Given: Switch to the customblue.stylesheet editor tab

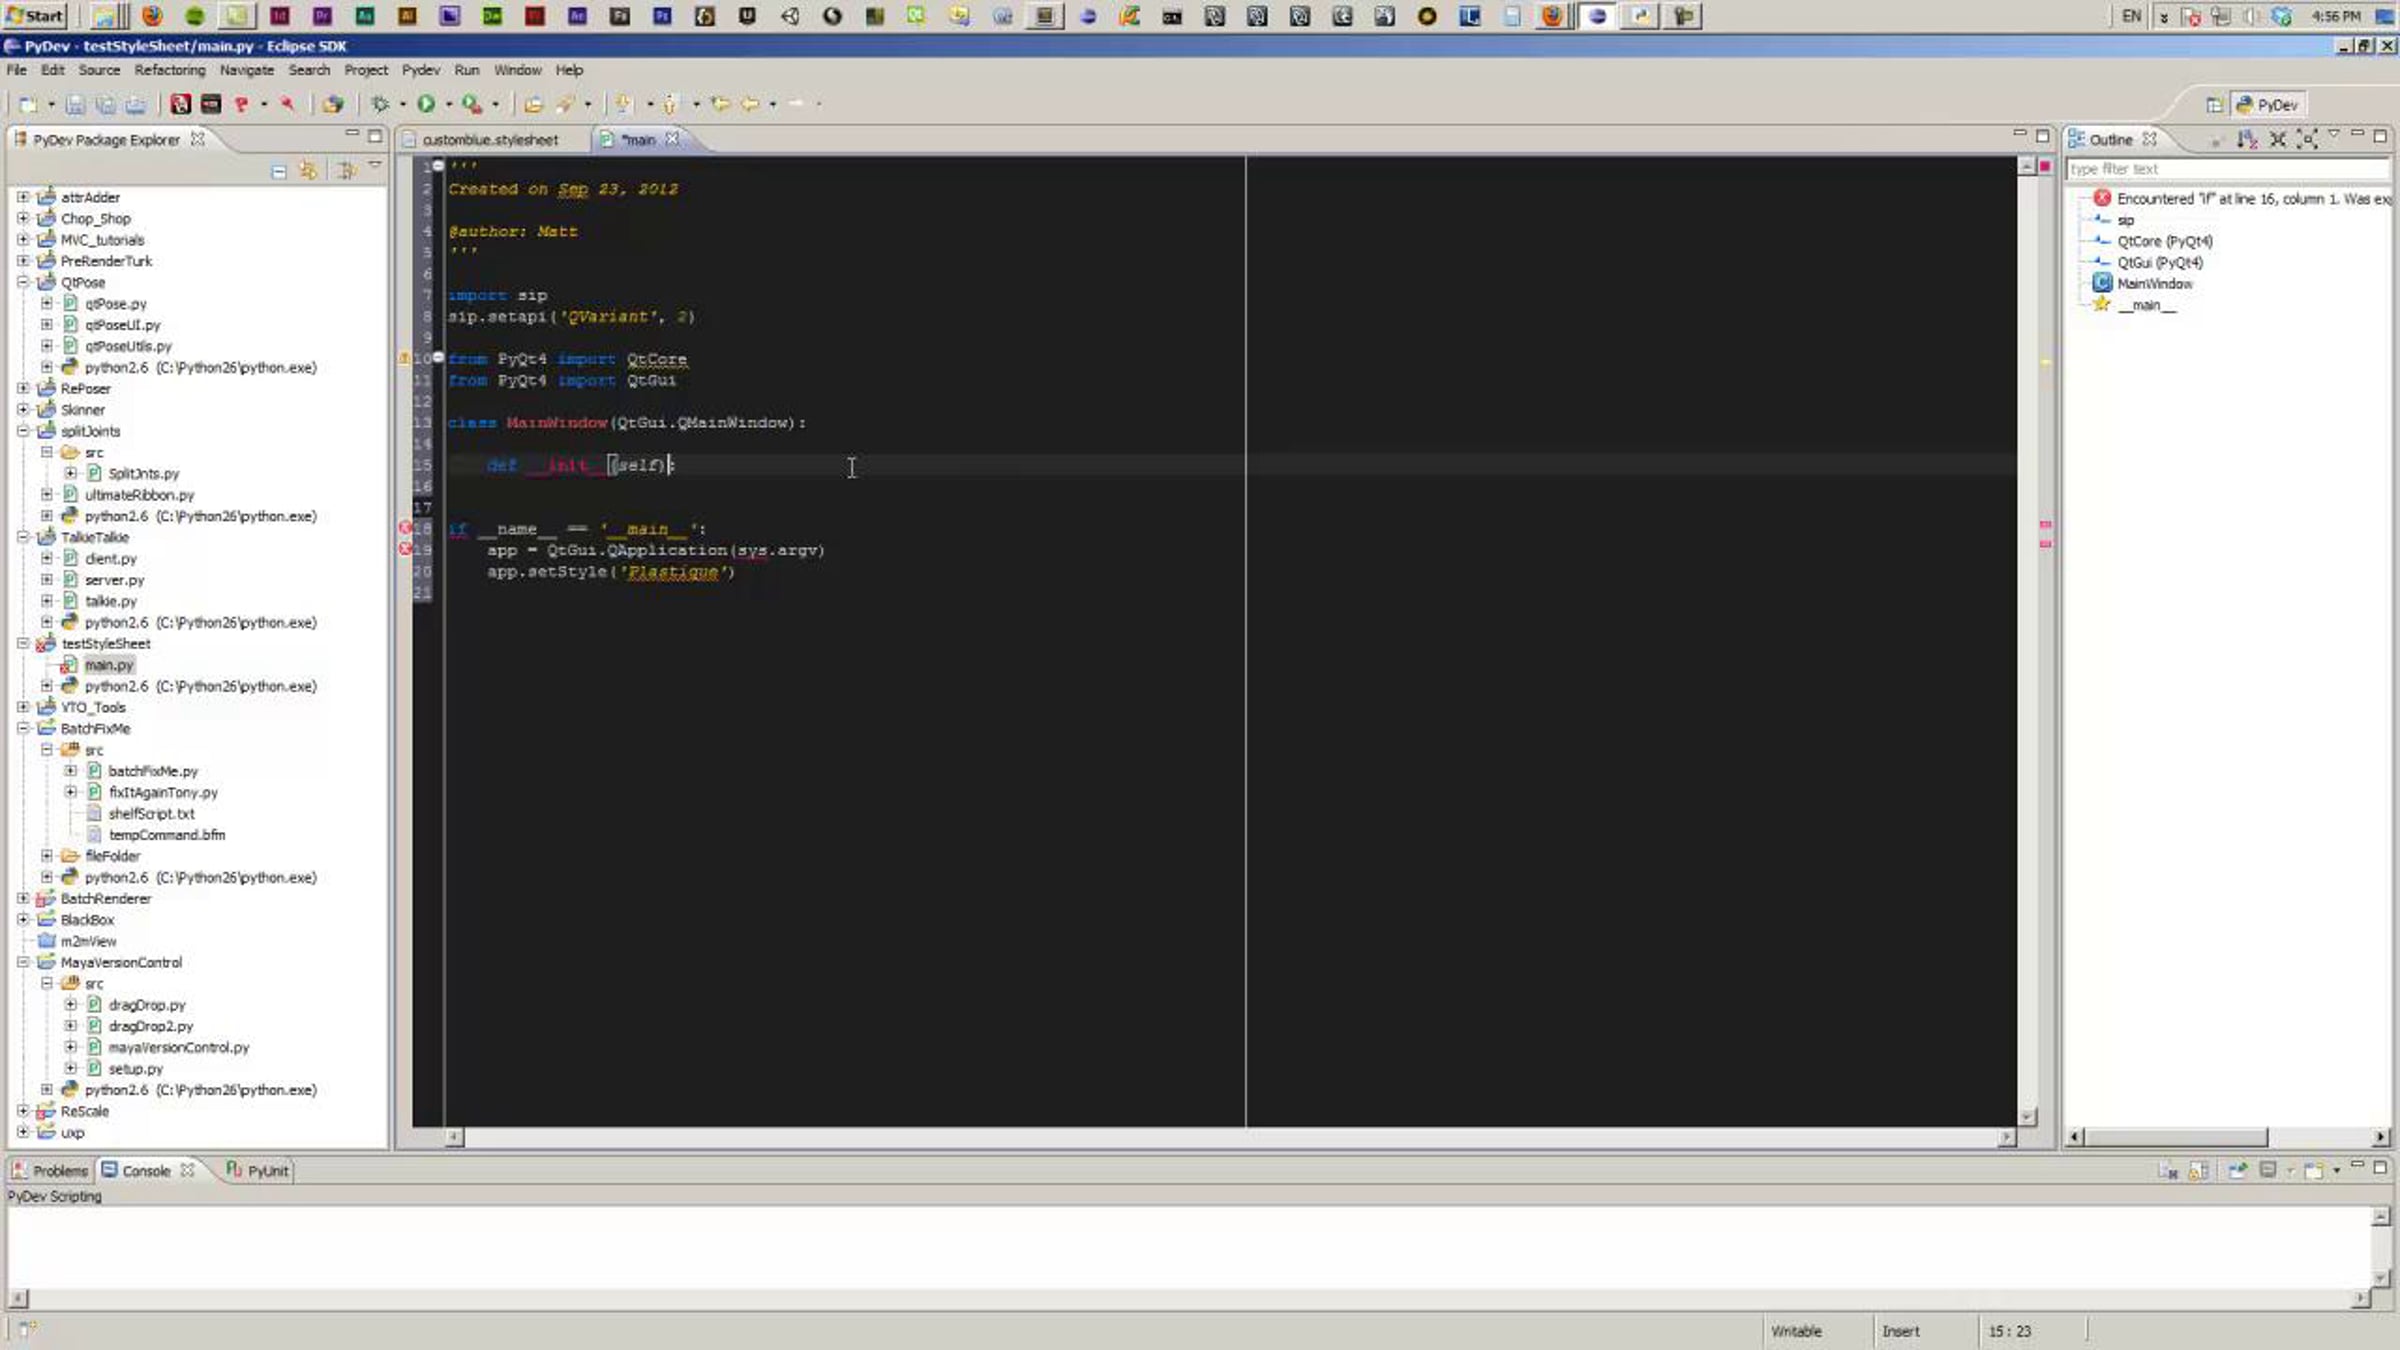Looking at the screenshot, I should (490, 140).
